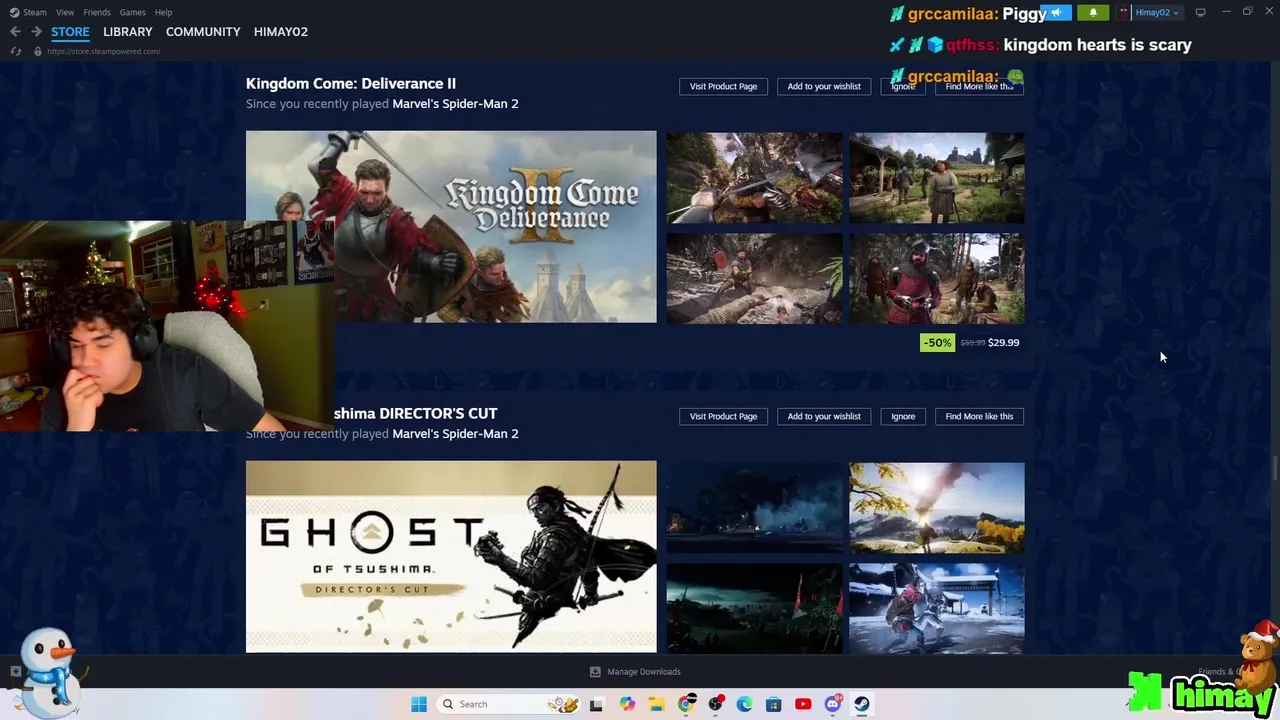Click the store page vertical scrollbar
The image size is (1280, 720).
click(x=1274, y=468)
